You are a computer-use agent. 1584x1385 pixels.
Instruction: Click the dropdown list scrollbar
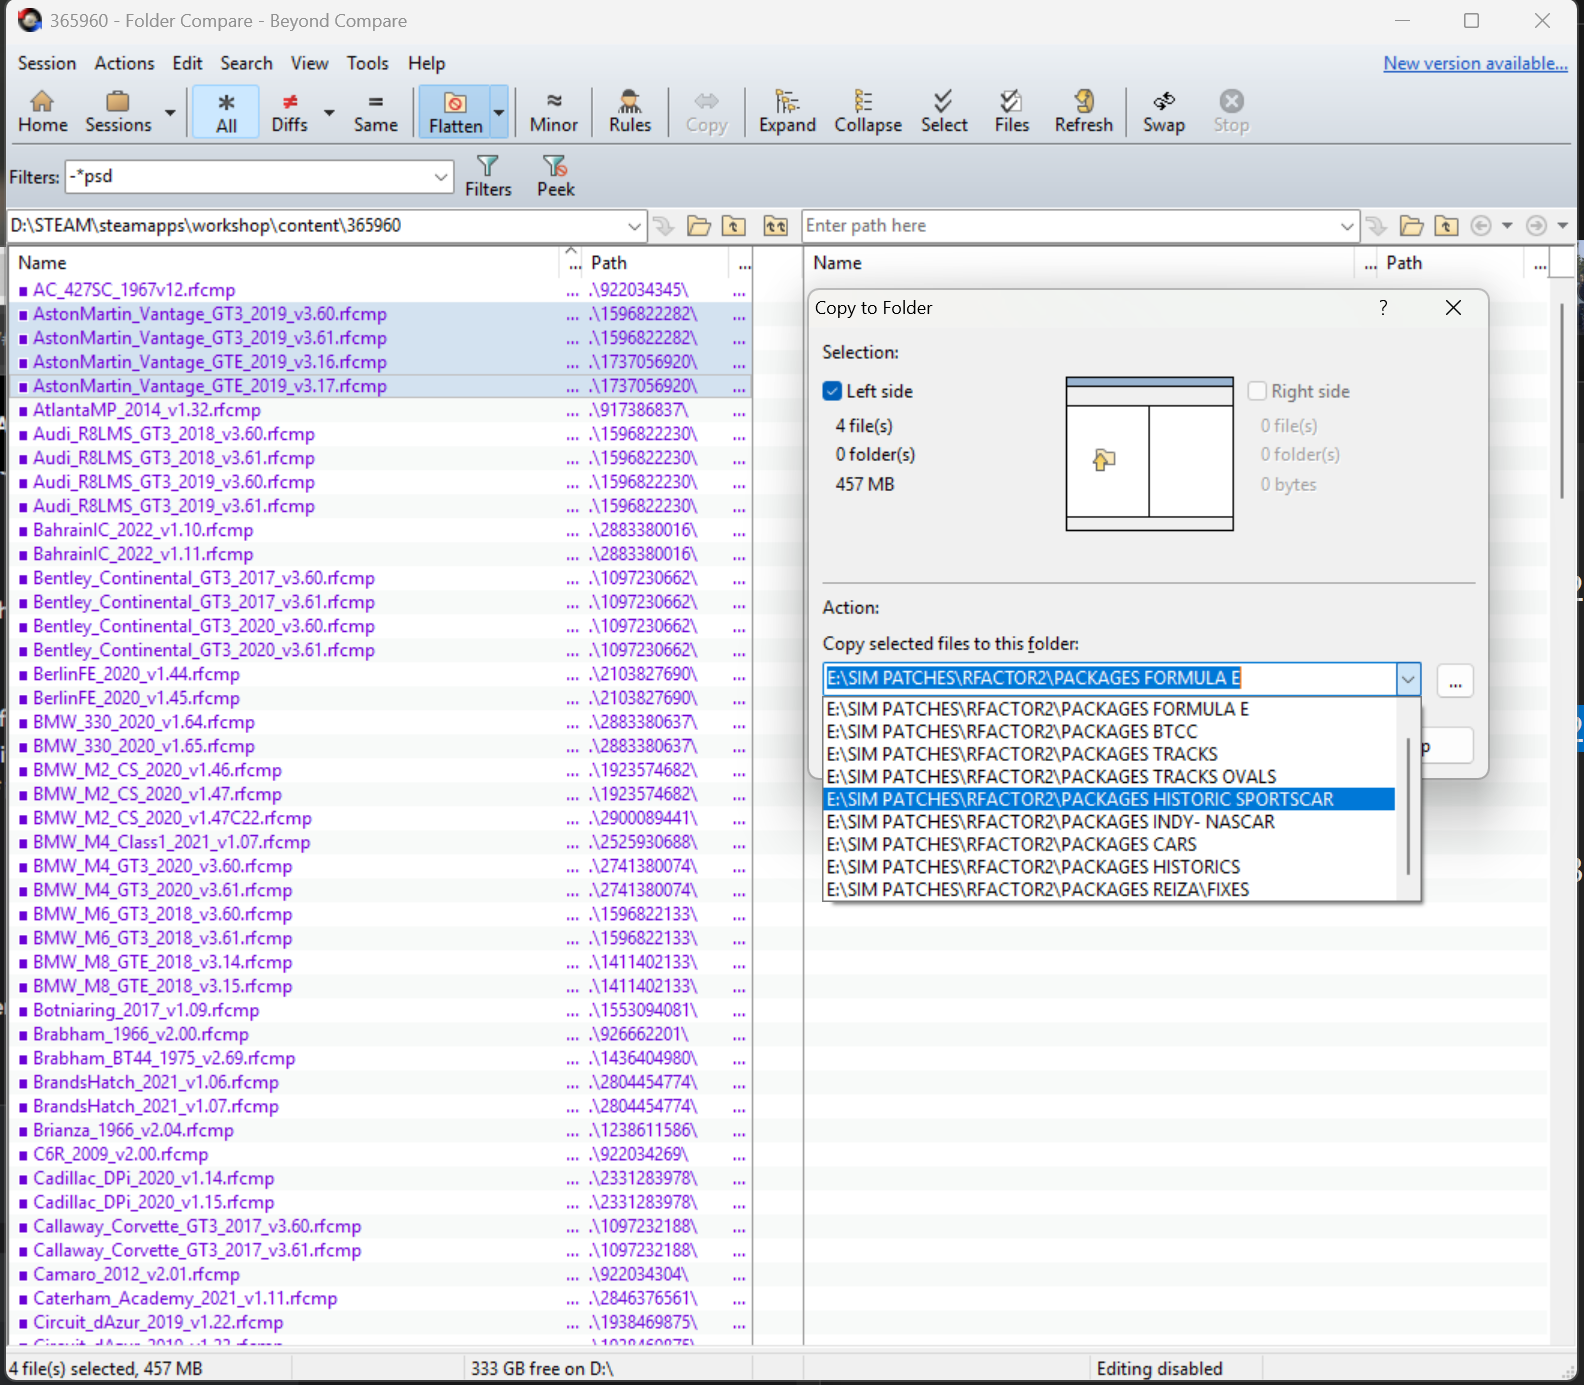1408,805
